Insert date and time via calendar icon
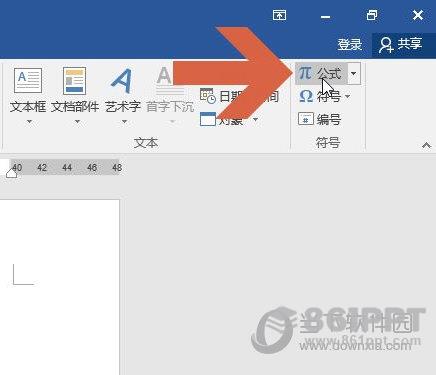The width and height of the screenshot is (436, 375). point(207,96)
